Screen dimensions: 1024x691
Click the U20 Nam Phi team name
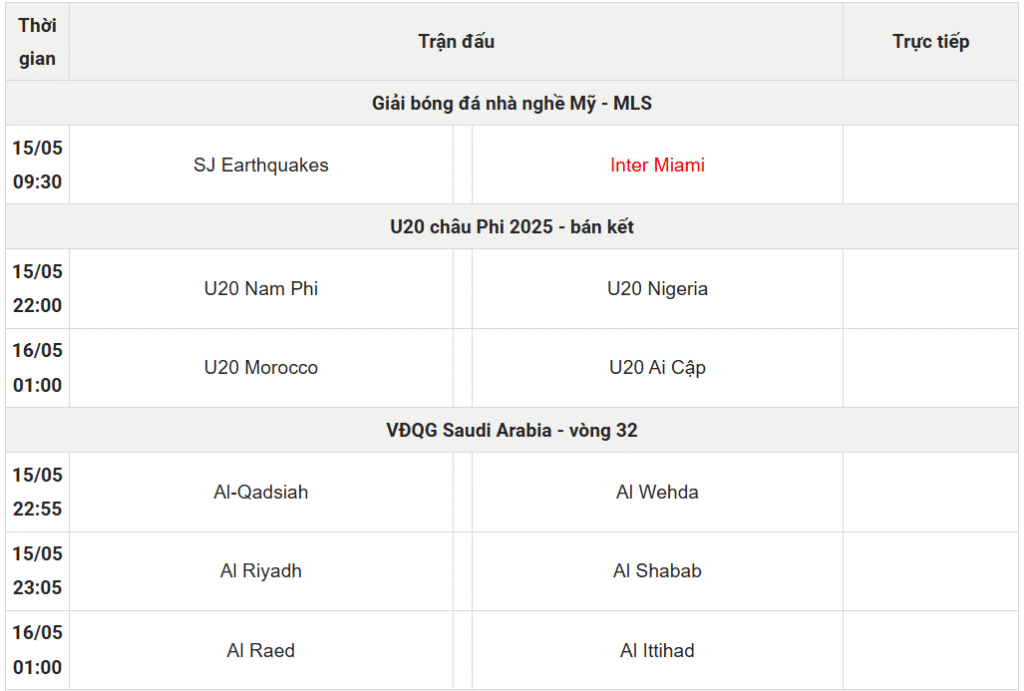(261, 289)
